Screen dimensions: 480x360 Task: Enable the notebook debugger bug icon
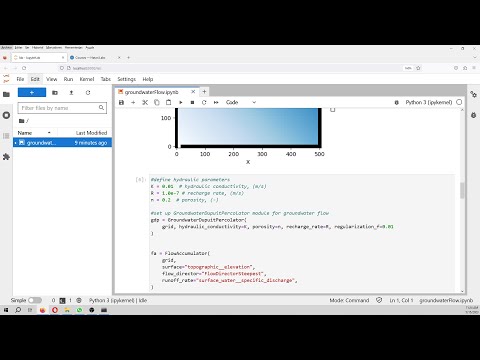coord(397,102)
